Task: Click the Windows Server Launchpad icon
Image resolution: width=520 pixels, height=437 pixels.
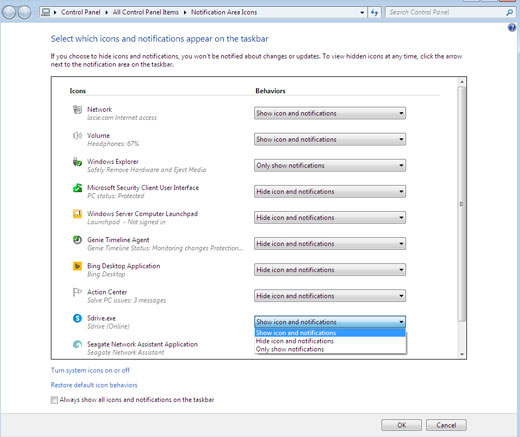Action: (x=77, y=214)
